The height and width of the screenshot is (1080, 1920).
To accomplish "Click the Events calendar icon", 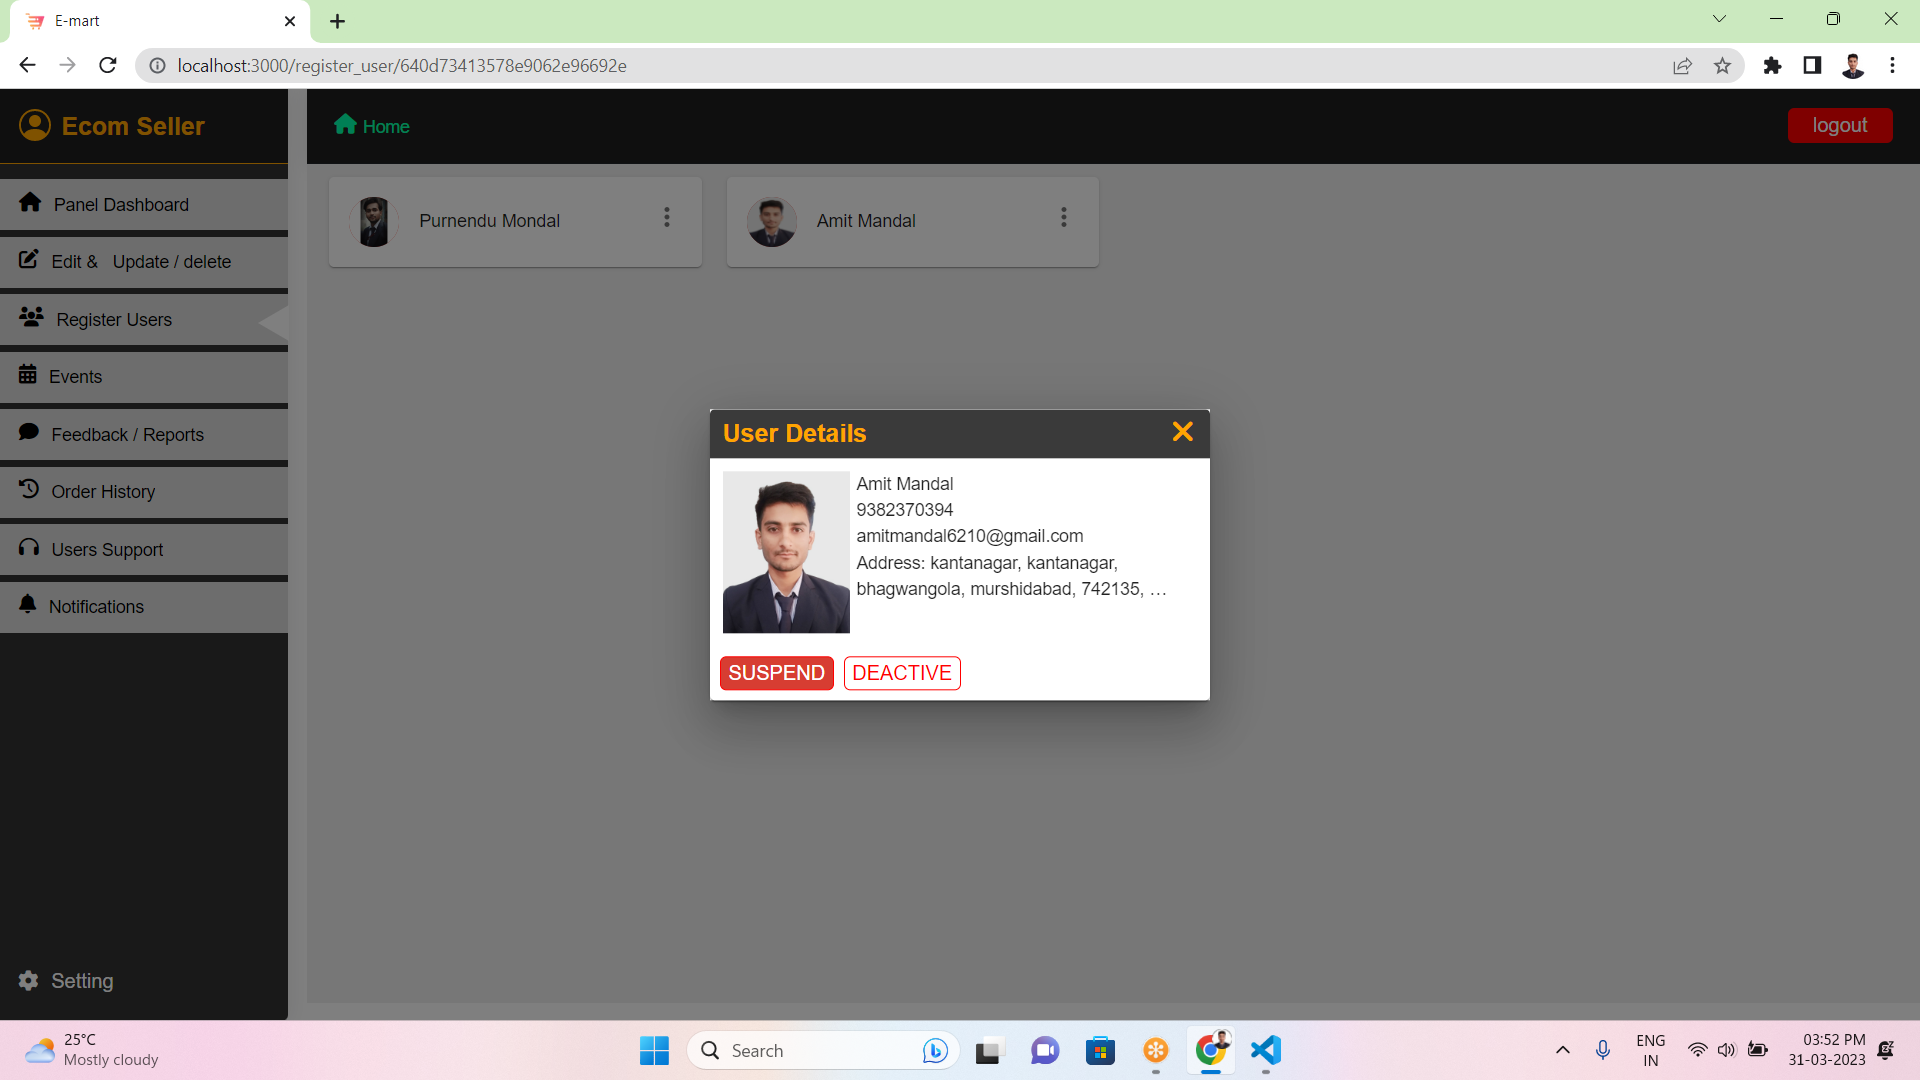I will (x=28, y=375).
